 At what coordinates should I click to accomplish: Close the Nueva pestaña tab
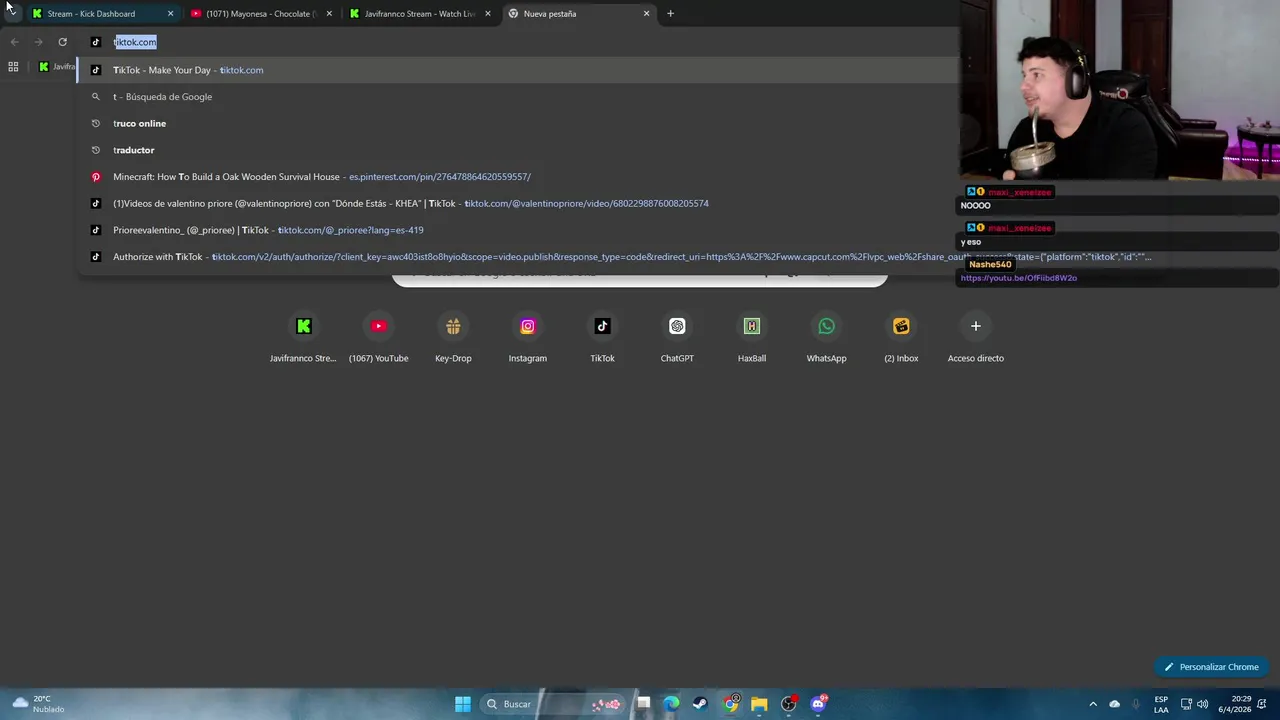click(646, 14)
